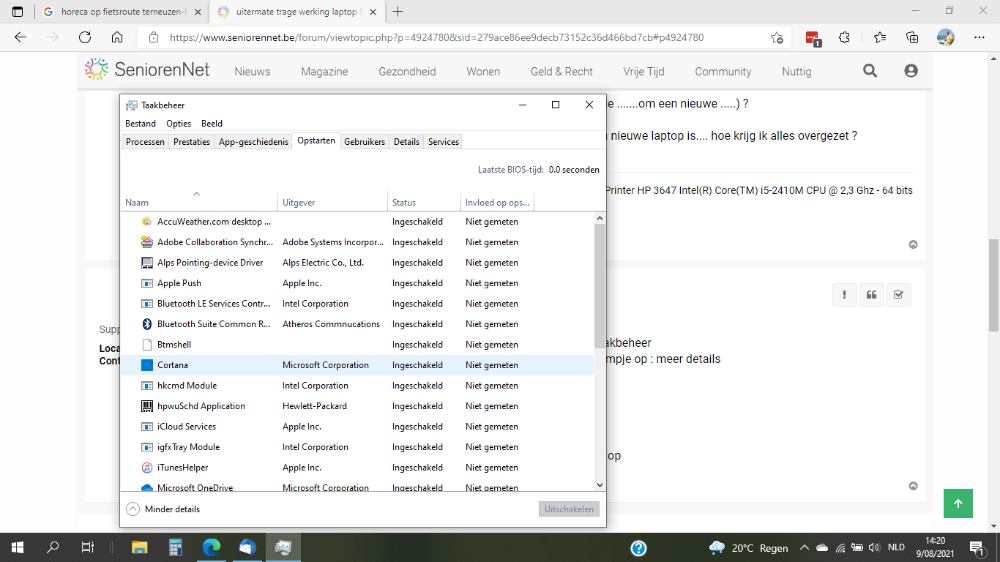Click the Uitschakelen button
Image resolution: width=1000 pixels, height=562 pixels.
point(569,509)
